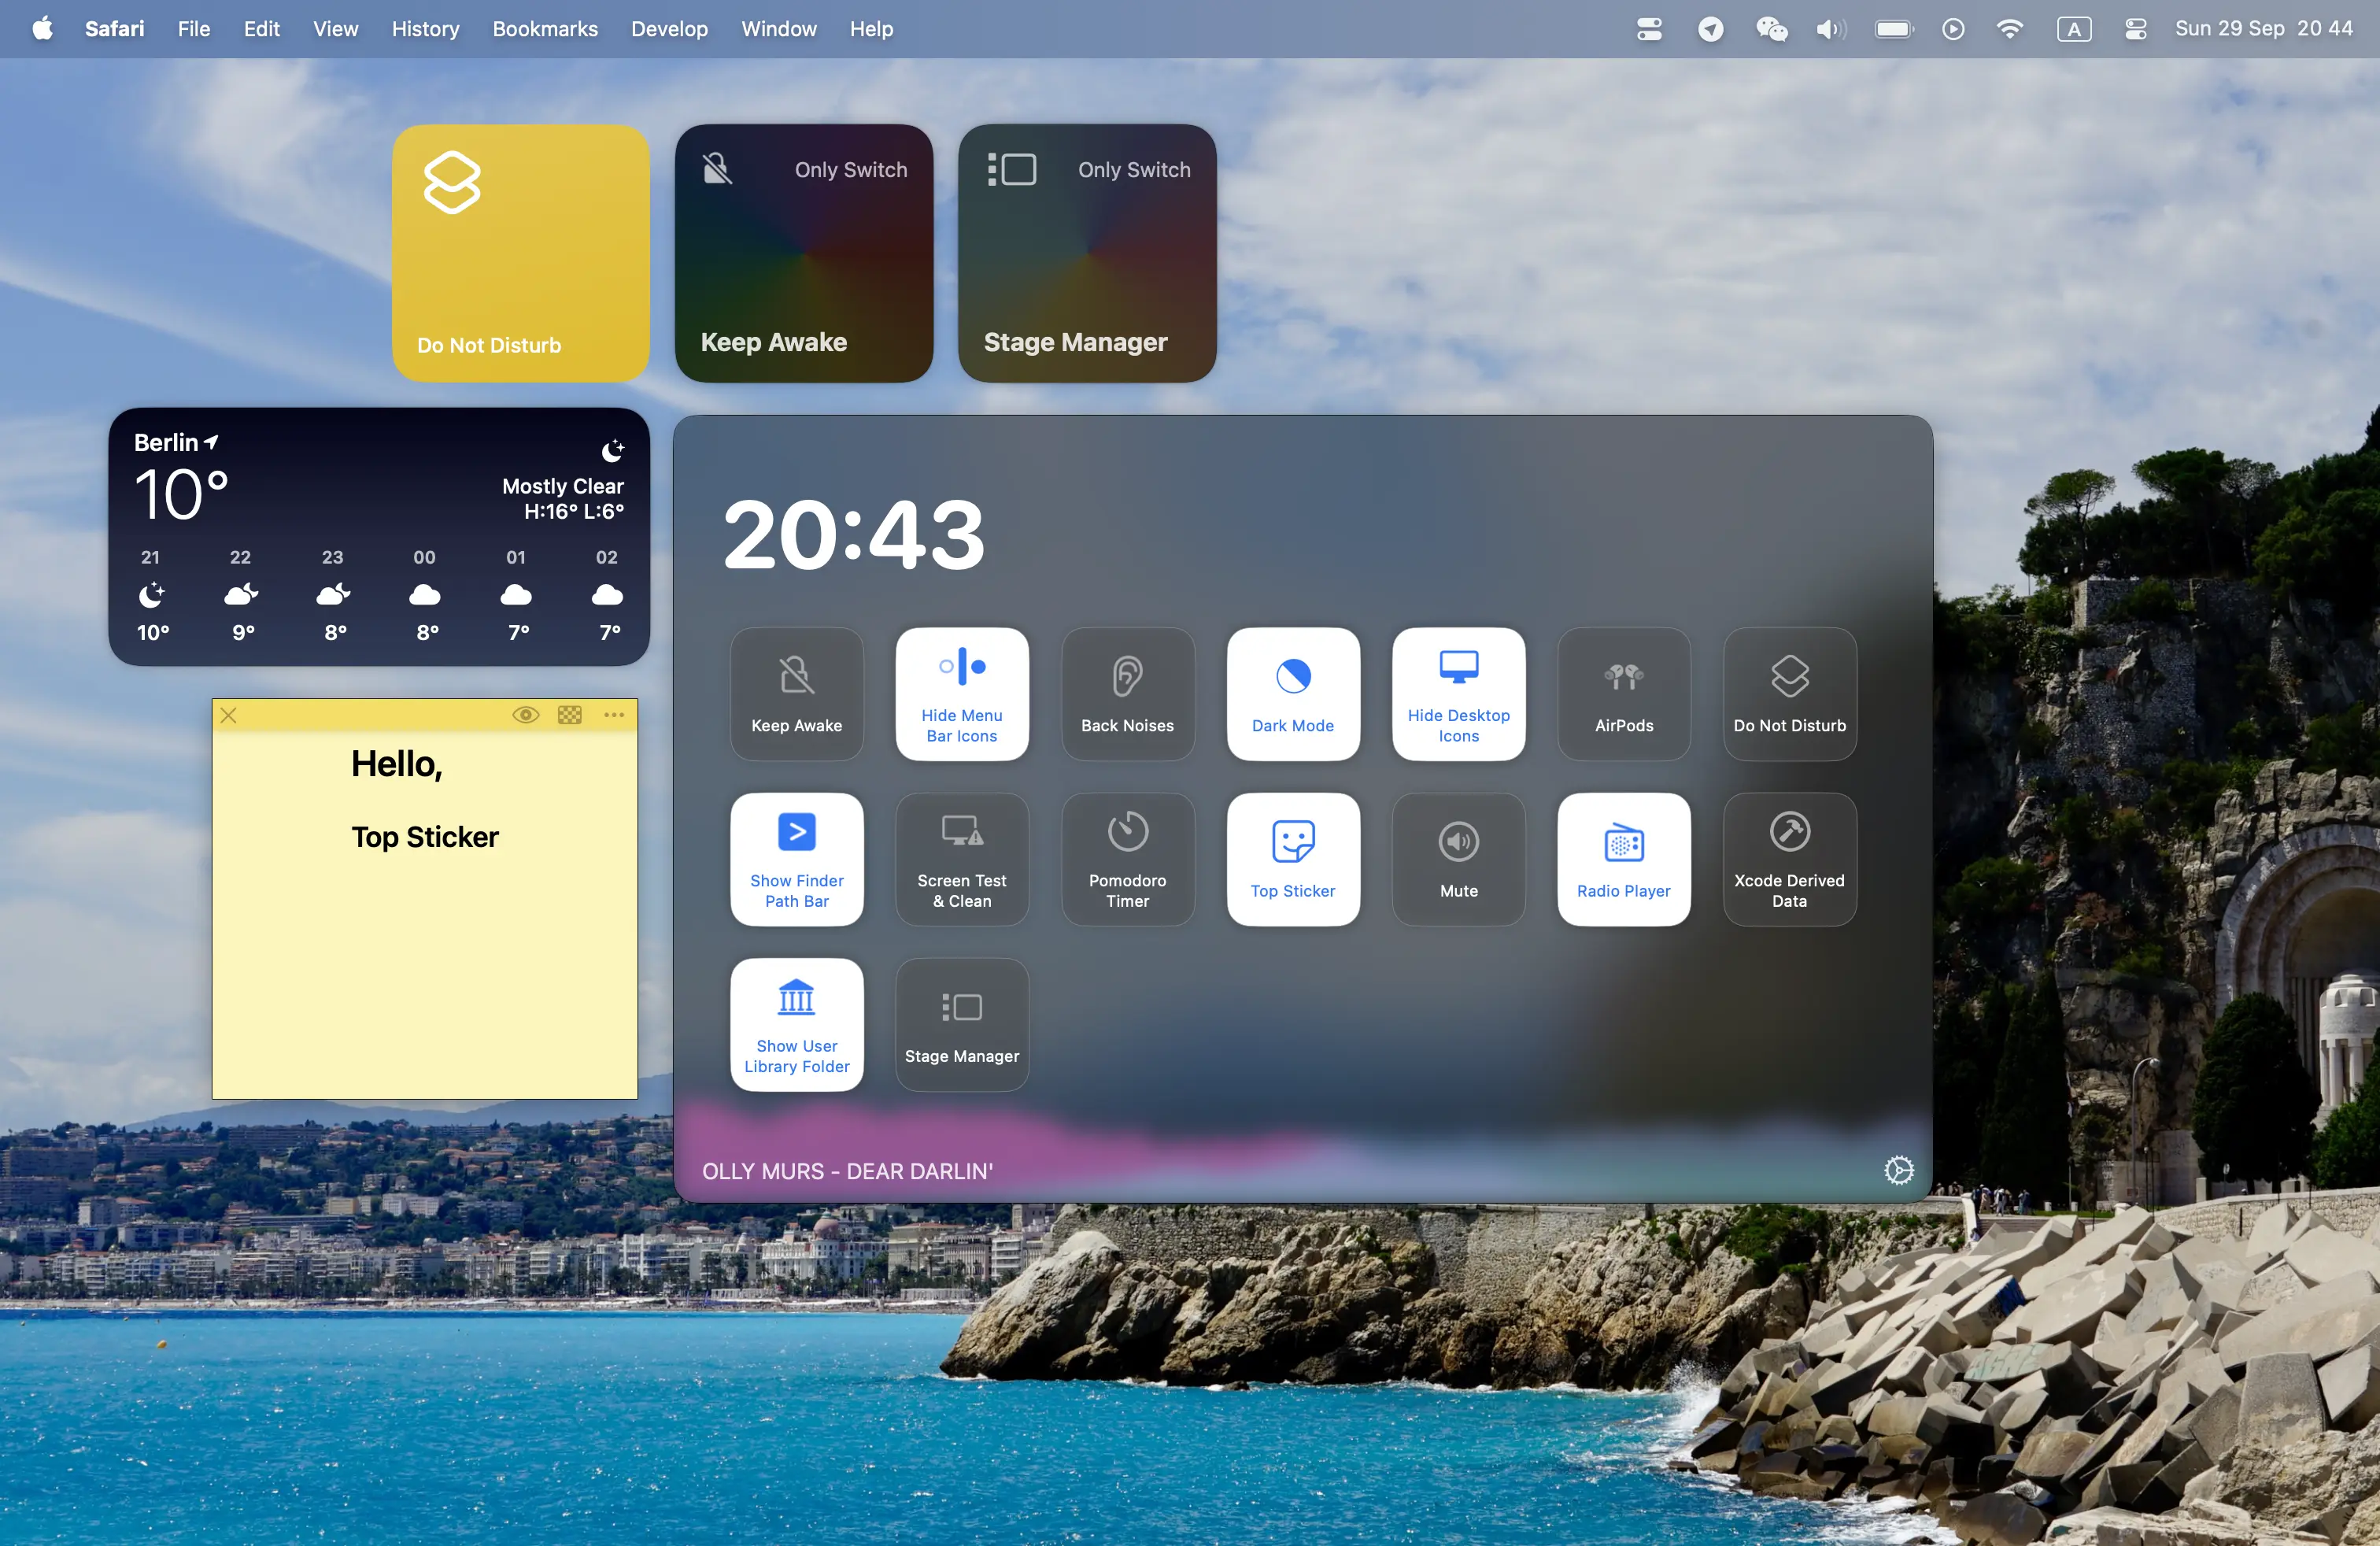The width and height of the screenshot is (2380, 1546).
Task: Open radio player settings via the gear icon
Action: coord(1898,1170)
